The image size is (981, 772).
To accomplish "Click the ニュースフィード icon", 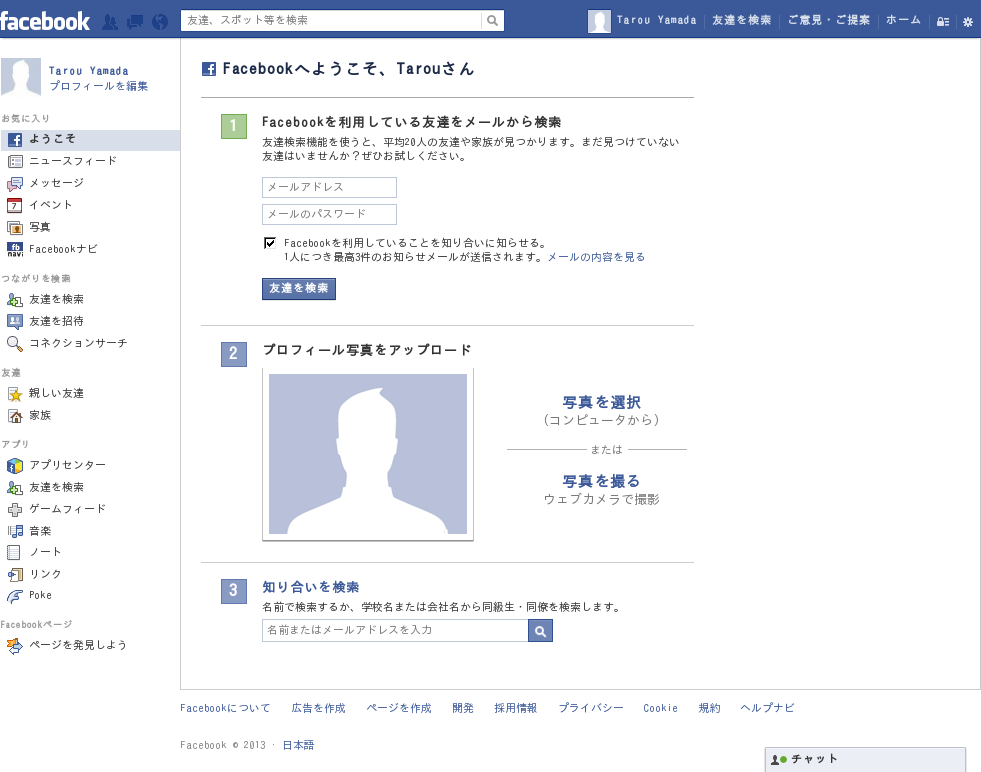I will 15,161.
